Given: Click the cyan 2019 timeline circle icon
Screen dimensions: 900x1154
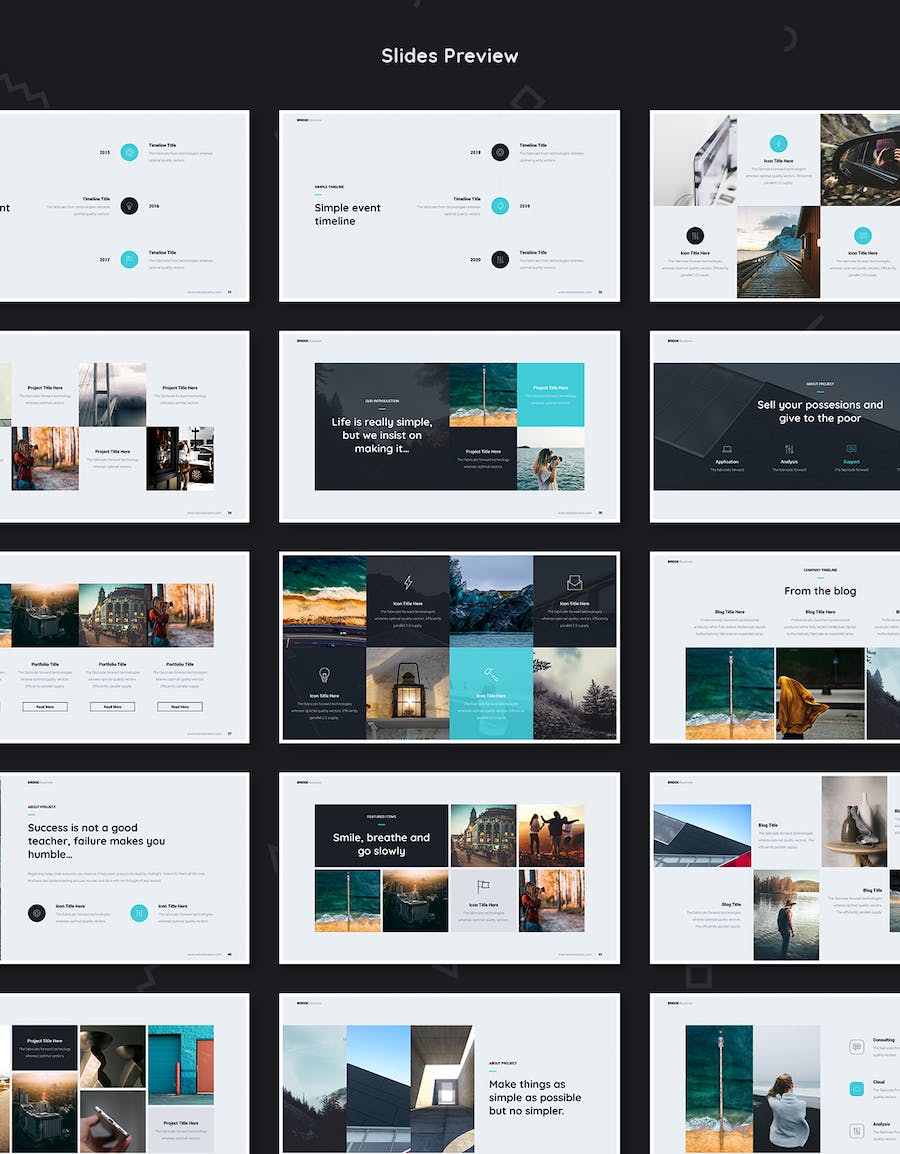Looking at the screenshot, I should 500,206.
